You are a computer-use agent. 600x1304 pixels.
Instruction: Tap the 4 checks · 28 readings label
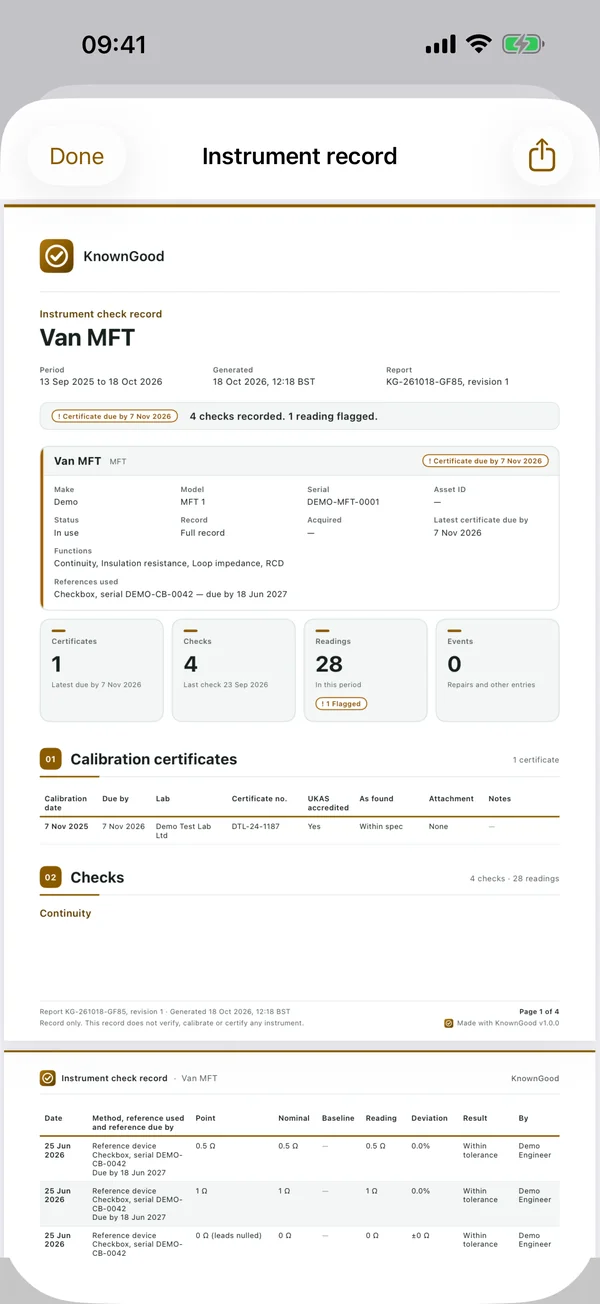[514, 878]
